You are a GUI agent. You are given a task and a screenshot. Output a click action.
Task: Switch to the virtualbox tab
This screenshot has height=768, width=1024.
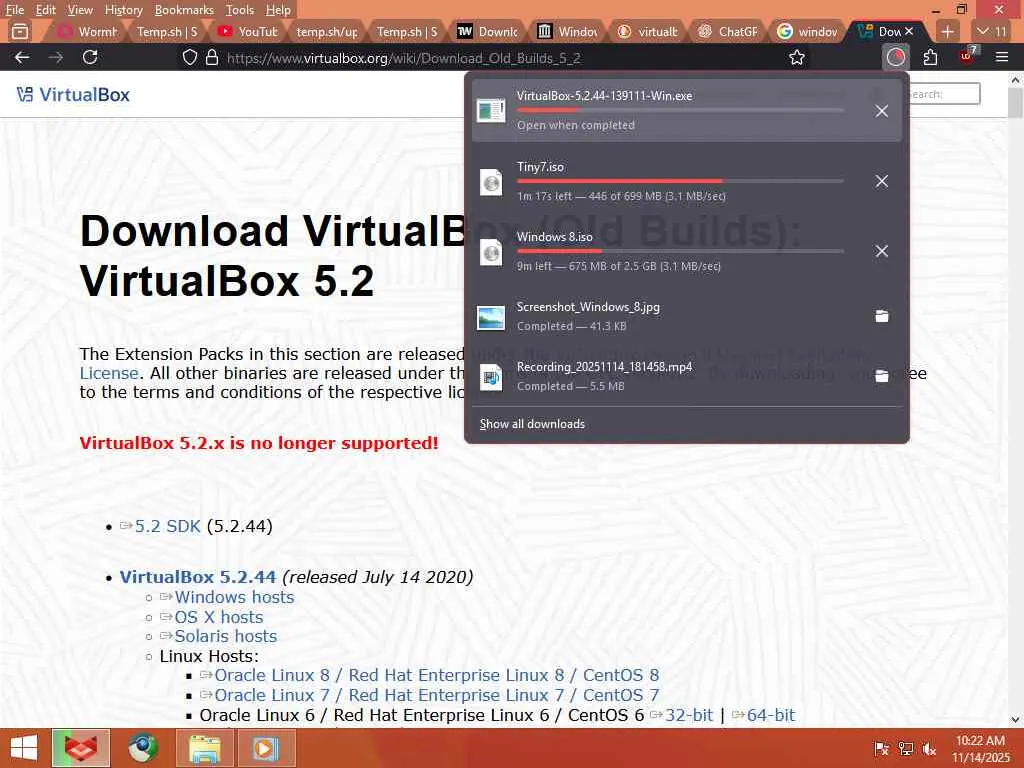click(x=647, y=31)
